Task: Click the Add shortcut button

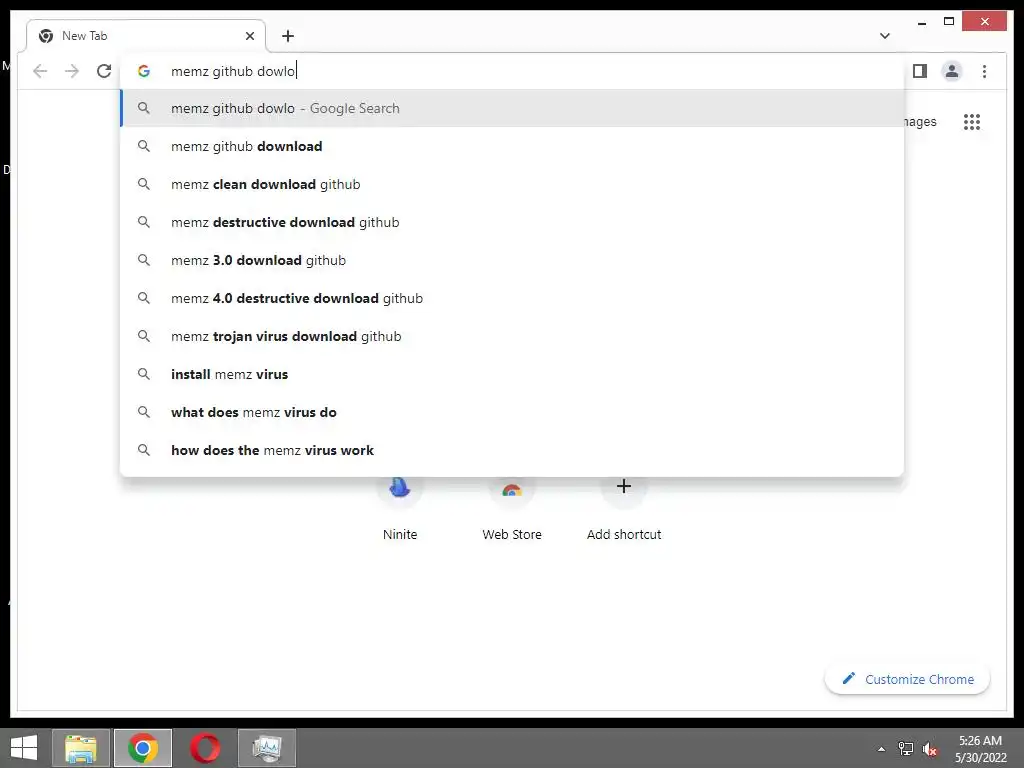Action: pos(624,509)
